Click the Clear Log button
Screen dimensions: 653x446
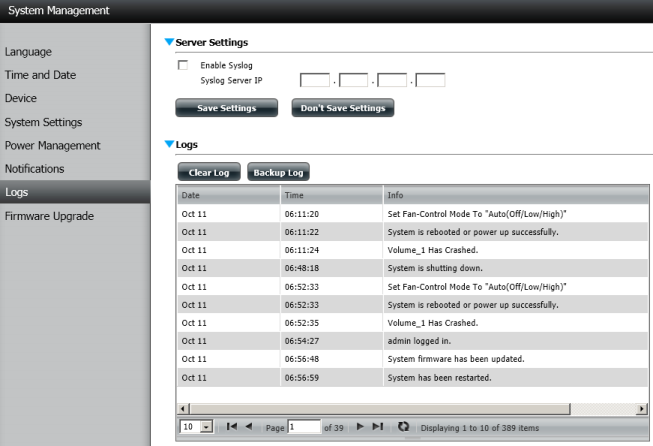[209, 172]
